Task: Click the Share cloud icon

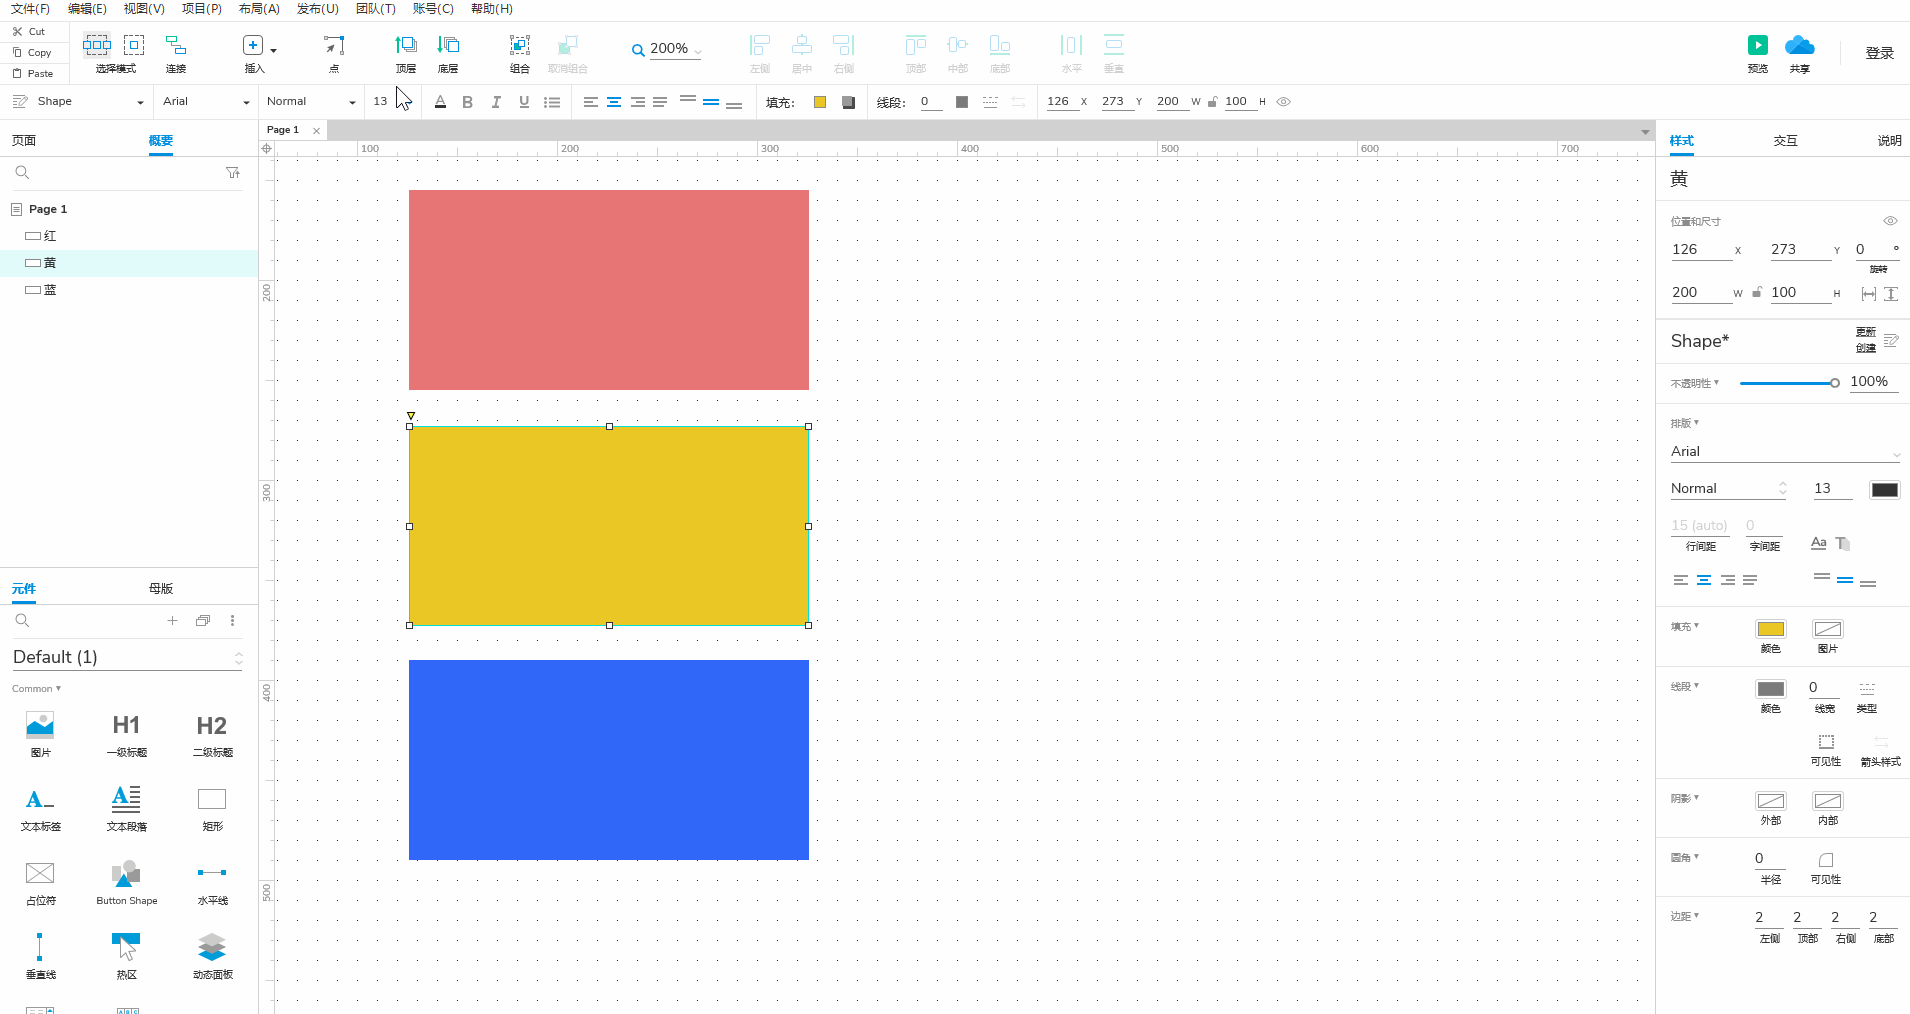Action: point(1799,45)
